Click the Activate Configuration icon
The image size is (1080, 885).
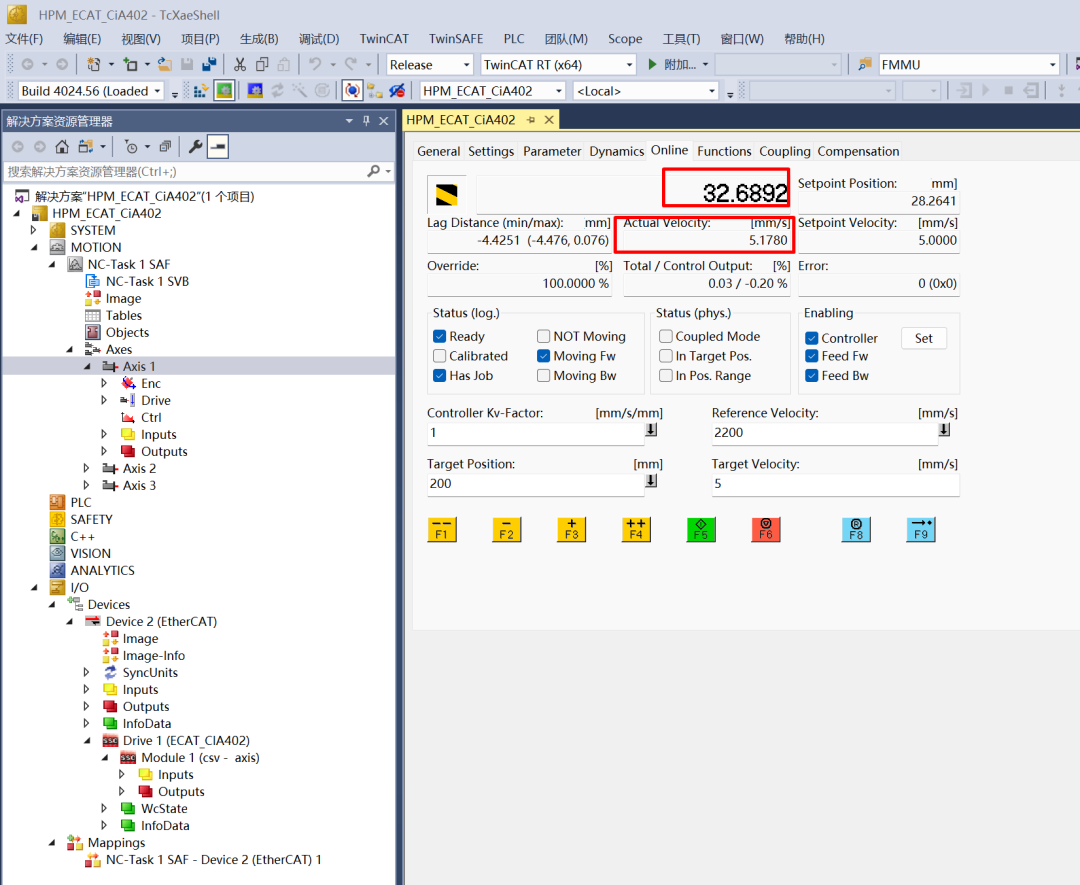(x=201, y=91)
